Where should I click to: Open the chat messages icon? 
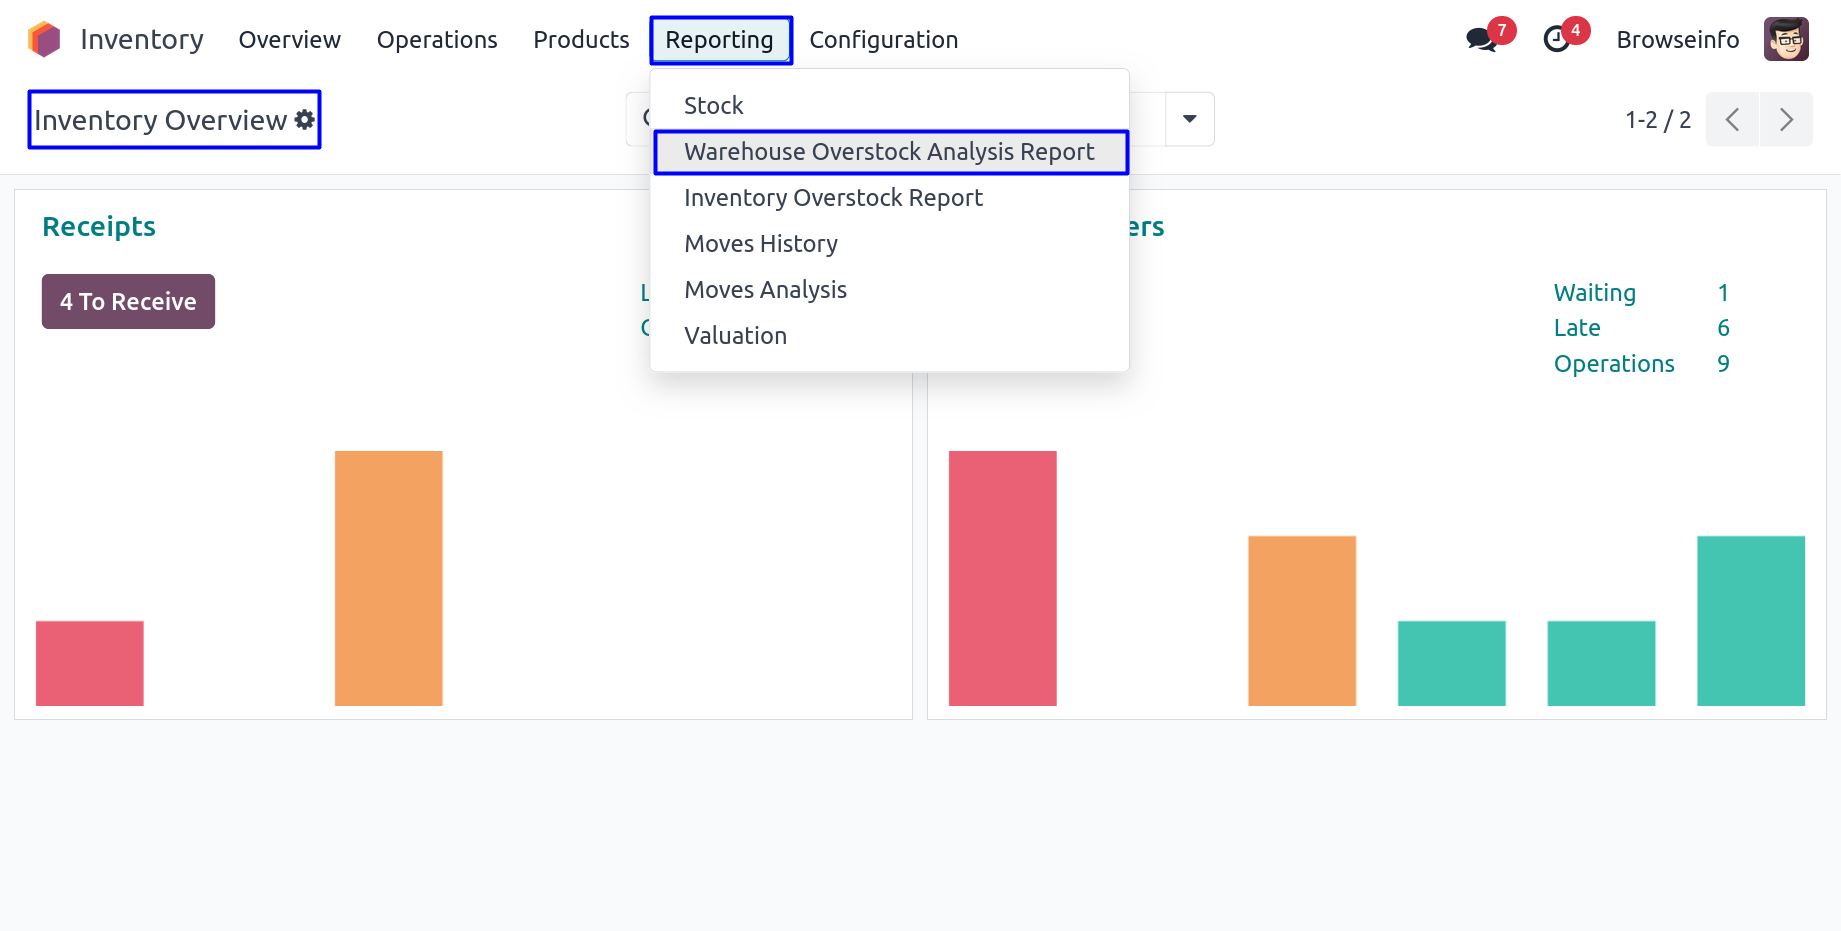[1480, 40]
